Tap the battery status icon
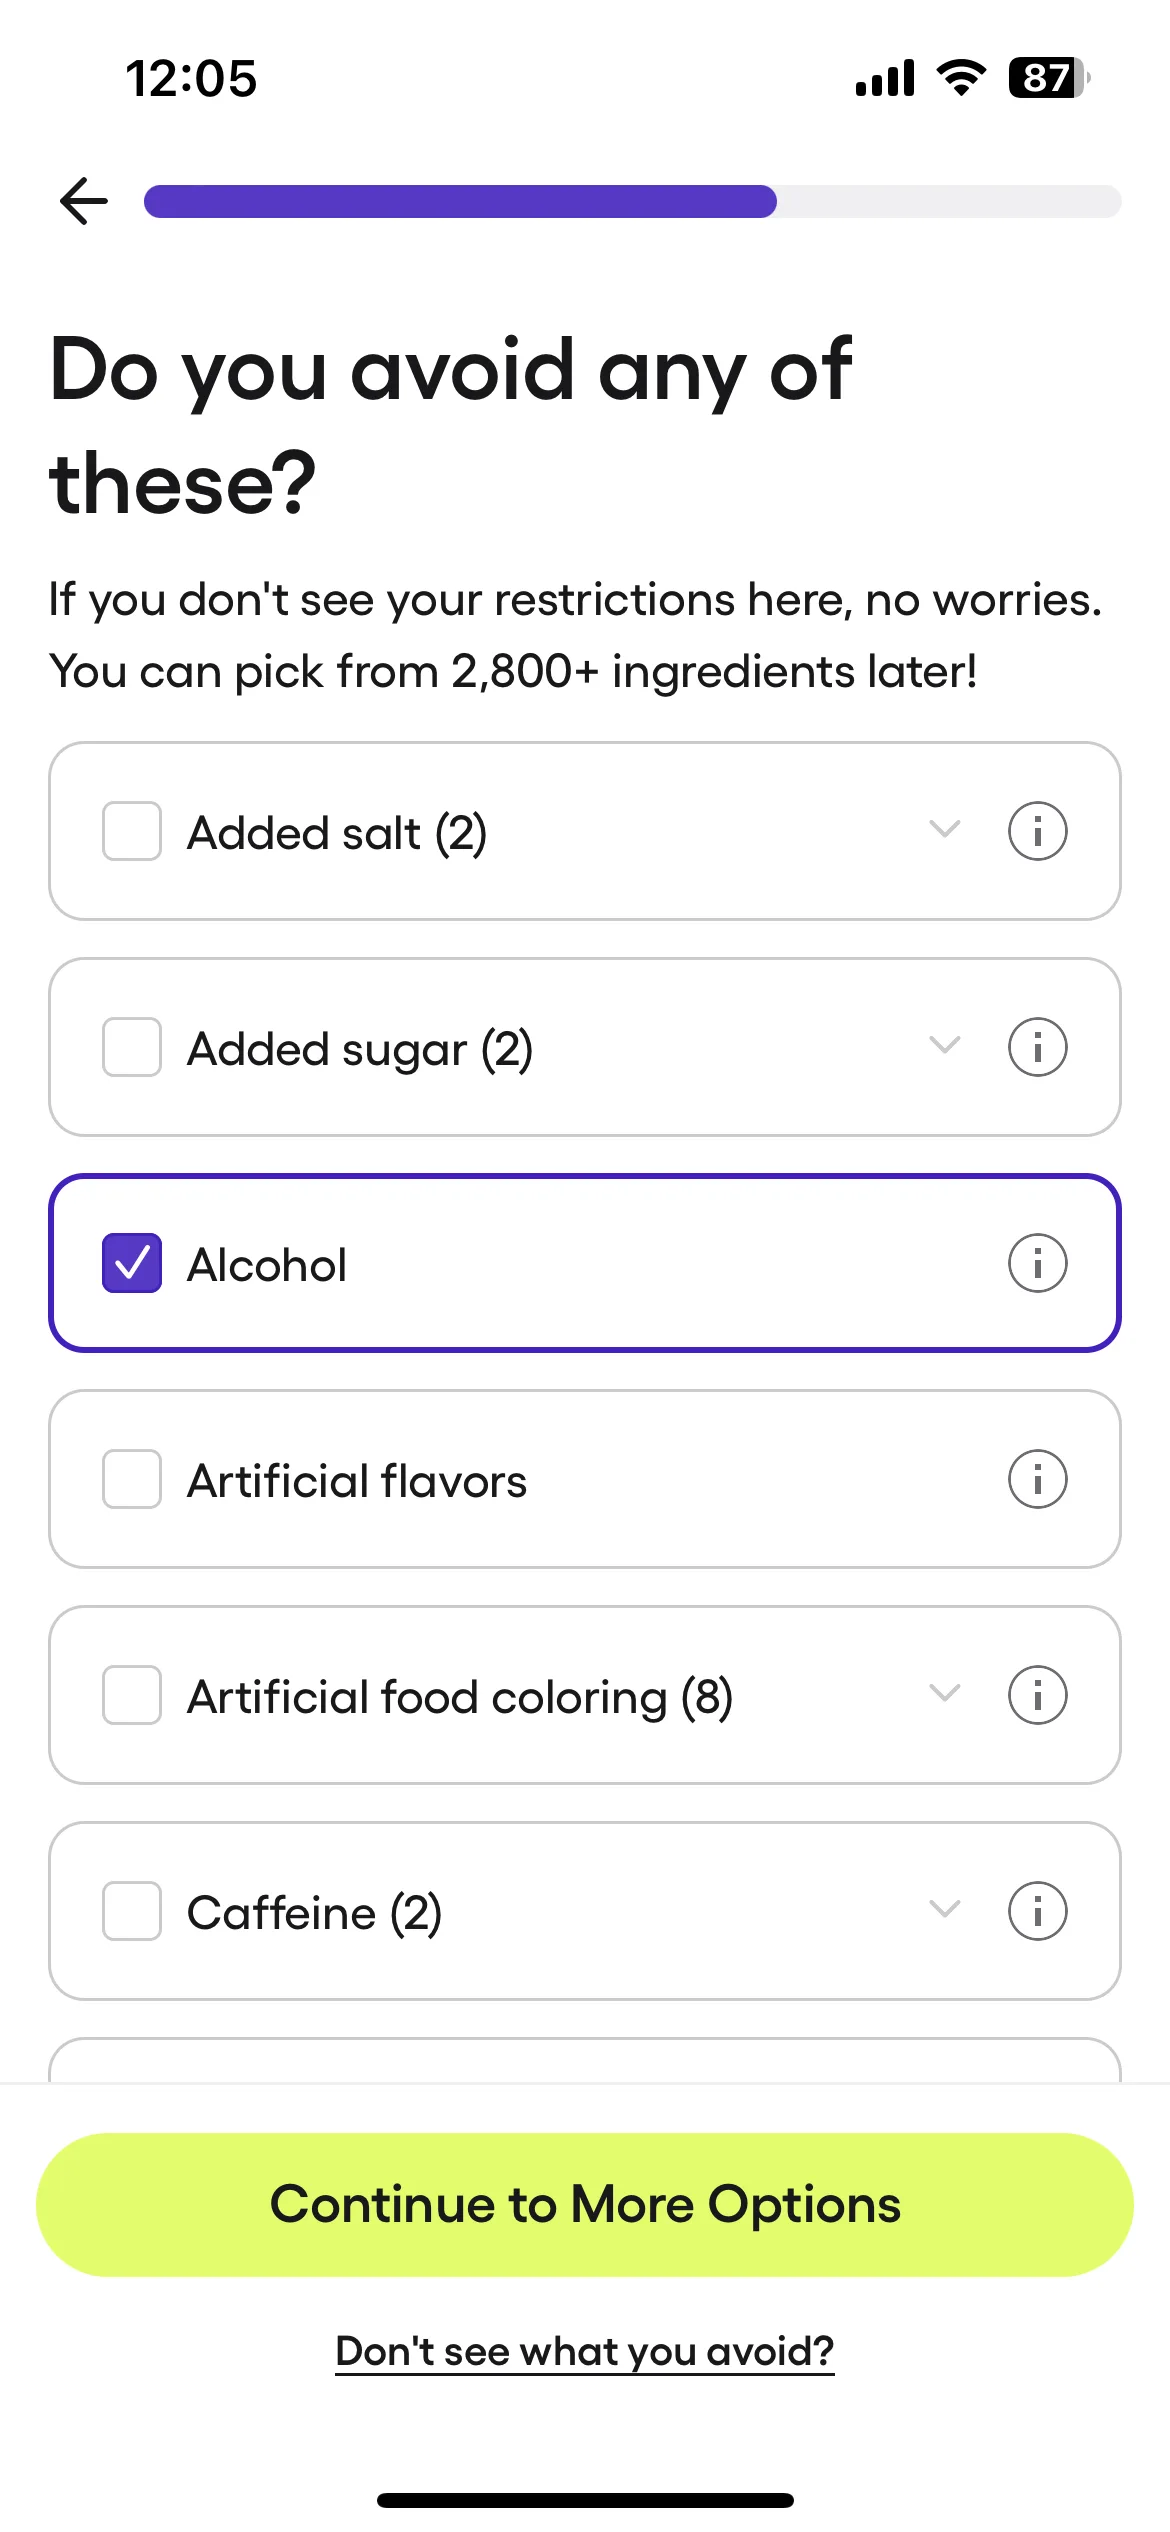 [1049, 78]
